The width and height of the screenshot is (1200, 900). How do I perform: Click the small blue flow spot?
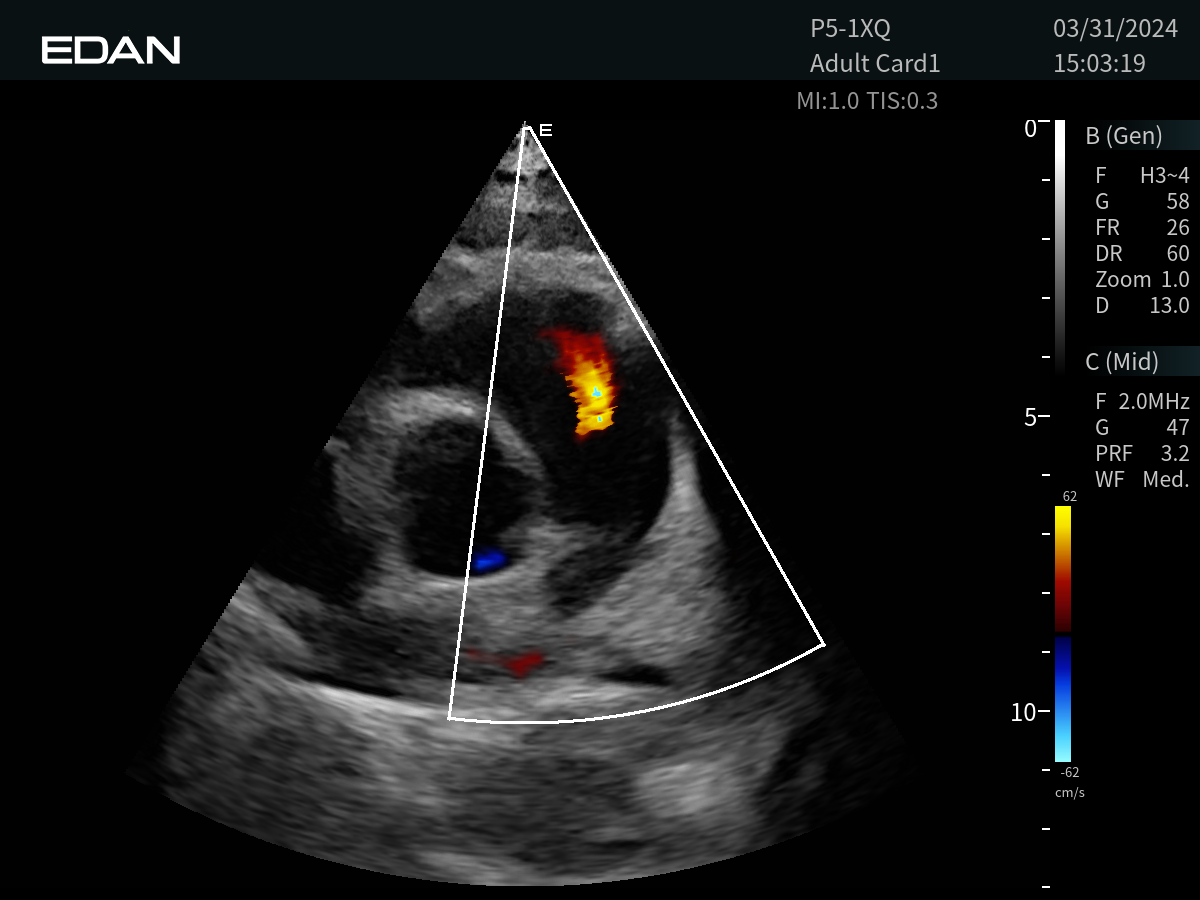[487, 562]
